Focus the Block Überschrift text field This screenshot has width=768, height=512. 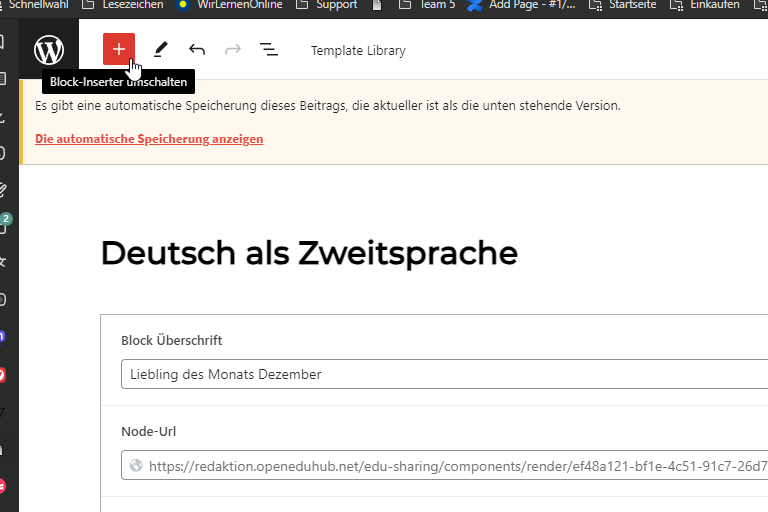pos(440,375)
